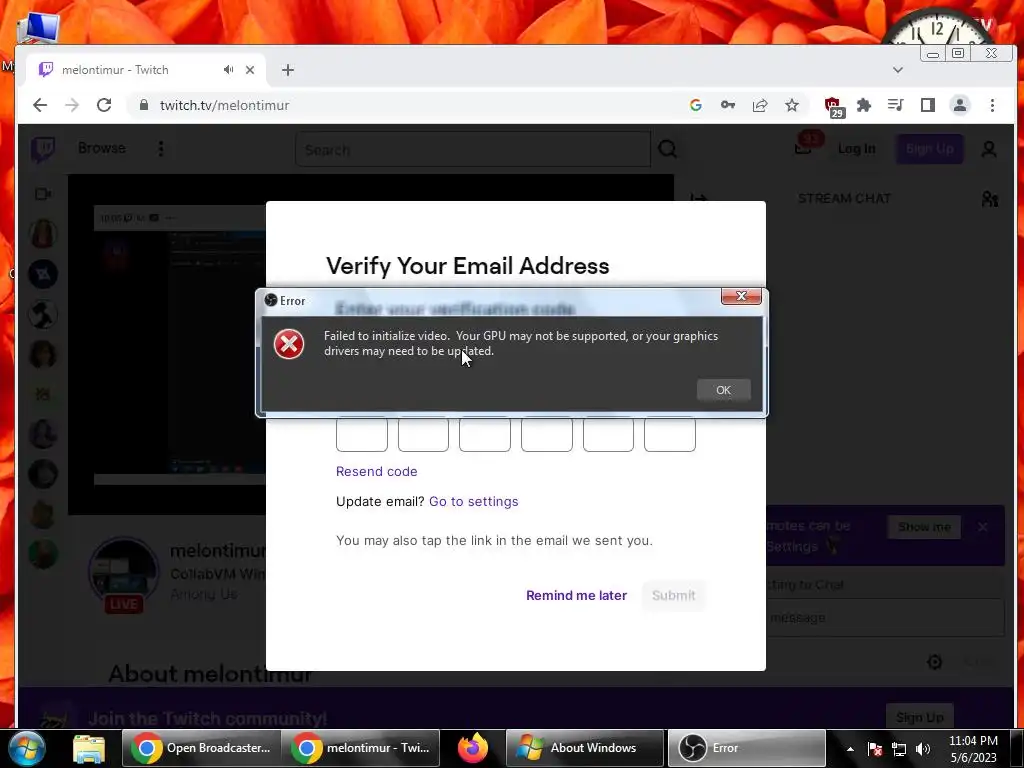1024x768 pixels.
Task: Click OK in the Error dialog
Action: point(723,390)
